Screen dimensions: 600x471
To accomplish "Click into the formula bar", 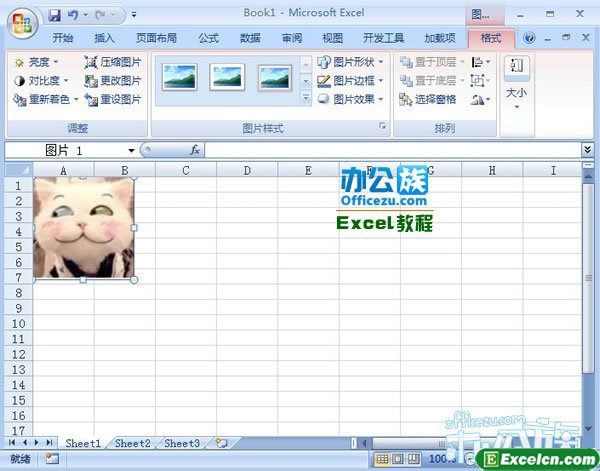I will (393, 150).
